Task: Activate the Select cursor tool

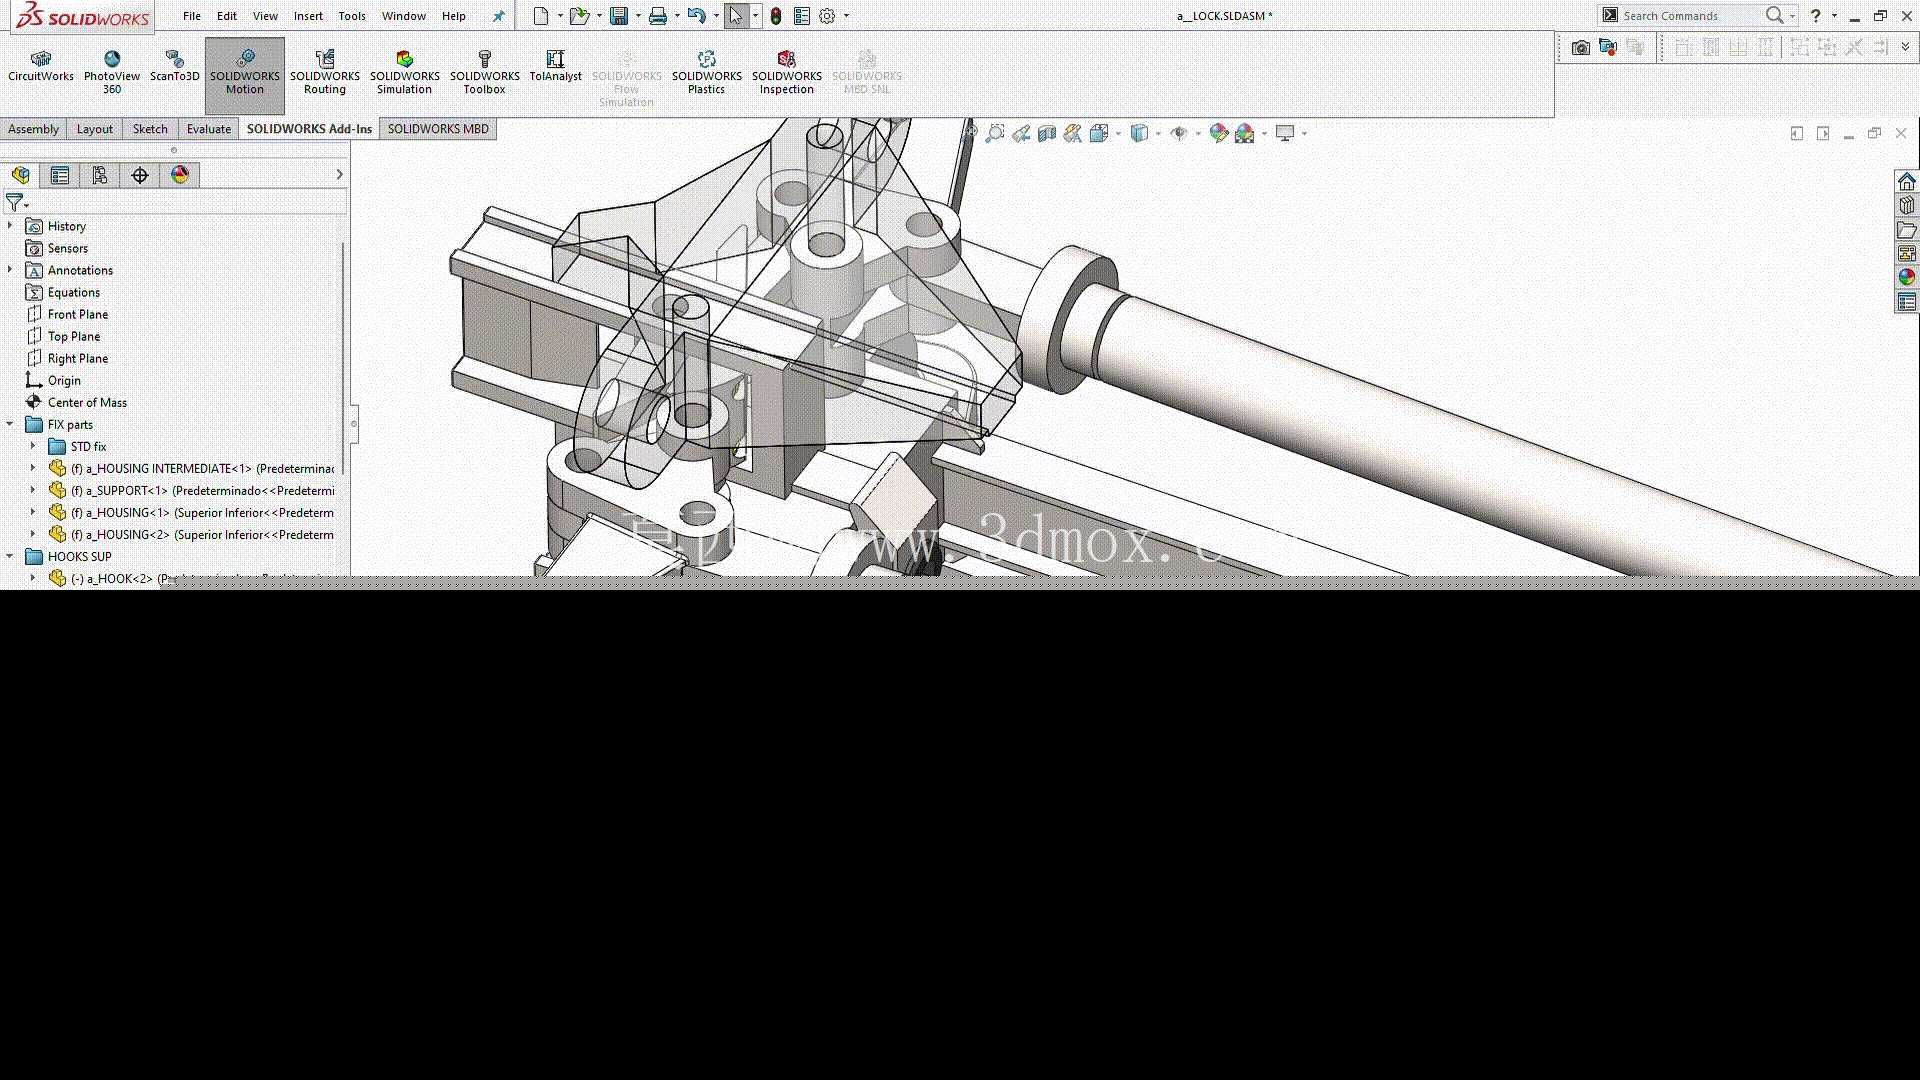Action: pos(735,16)
